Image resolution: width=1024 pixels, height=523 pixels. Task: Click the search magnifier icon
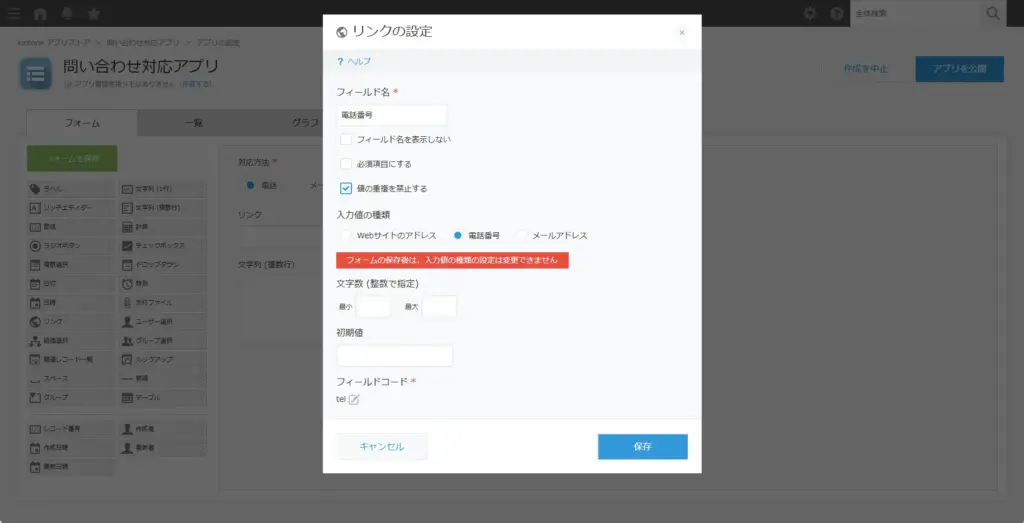click(x=993, y=13)
